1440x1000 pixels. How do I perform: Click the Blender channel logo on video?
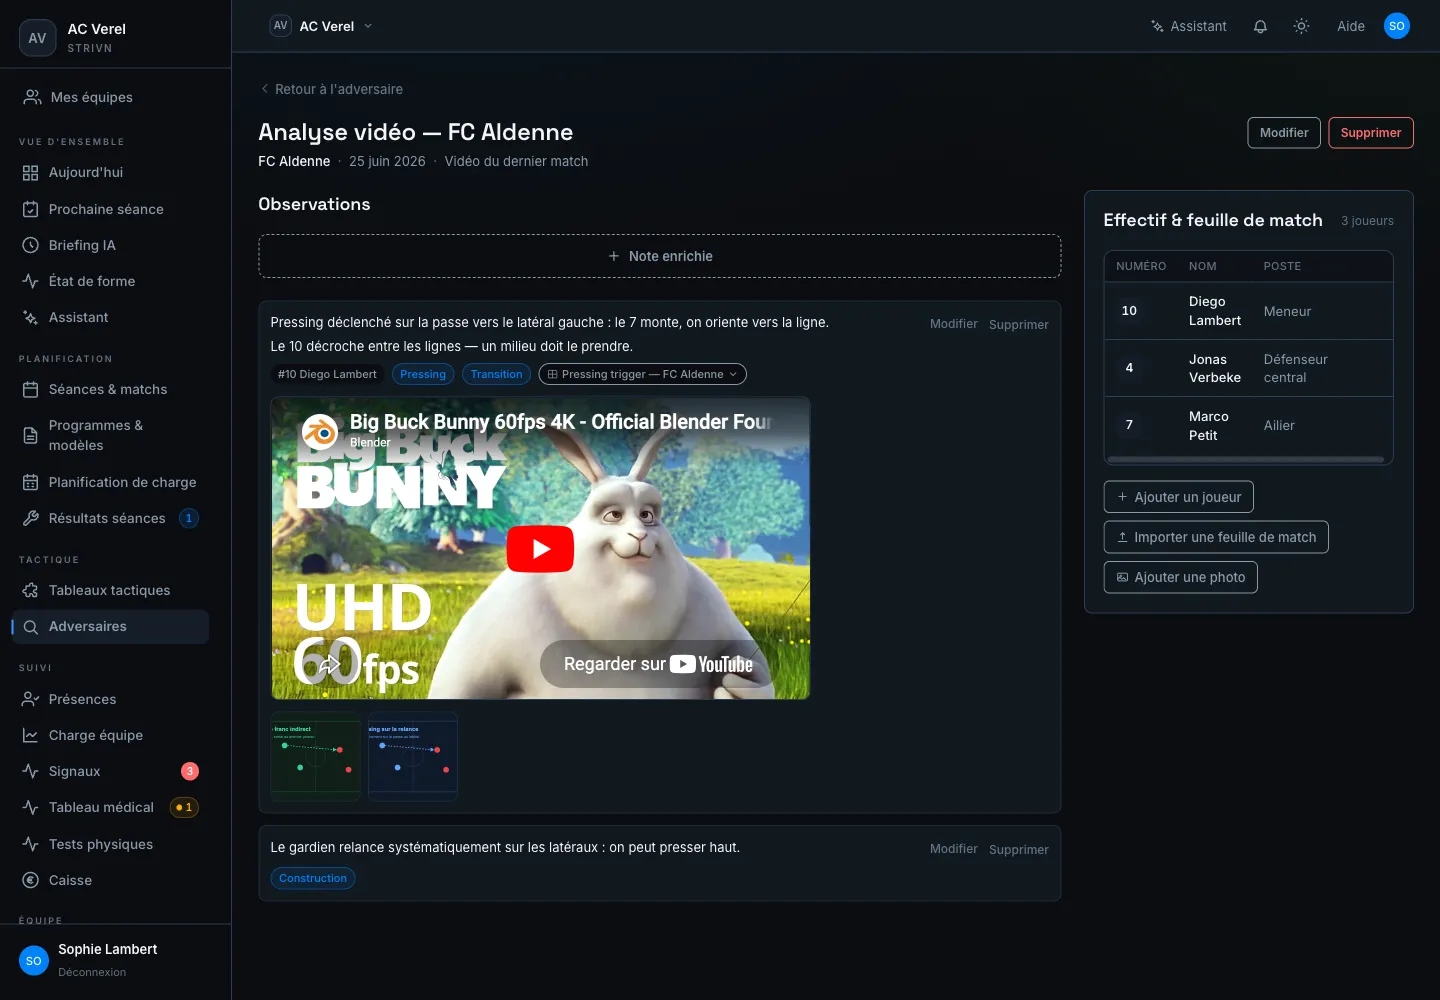(320, 432)
